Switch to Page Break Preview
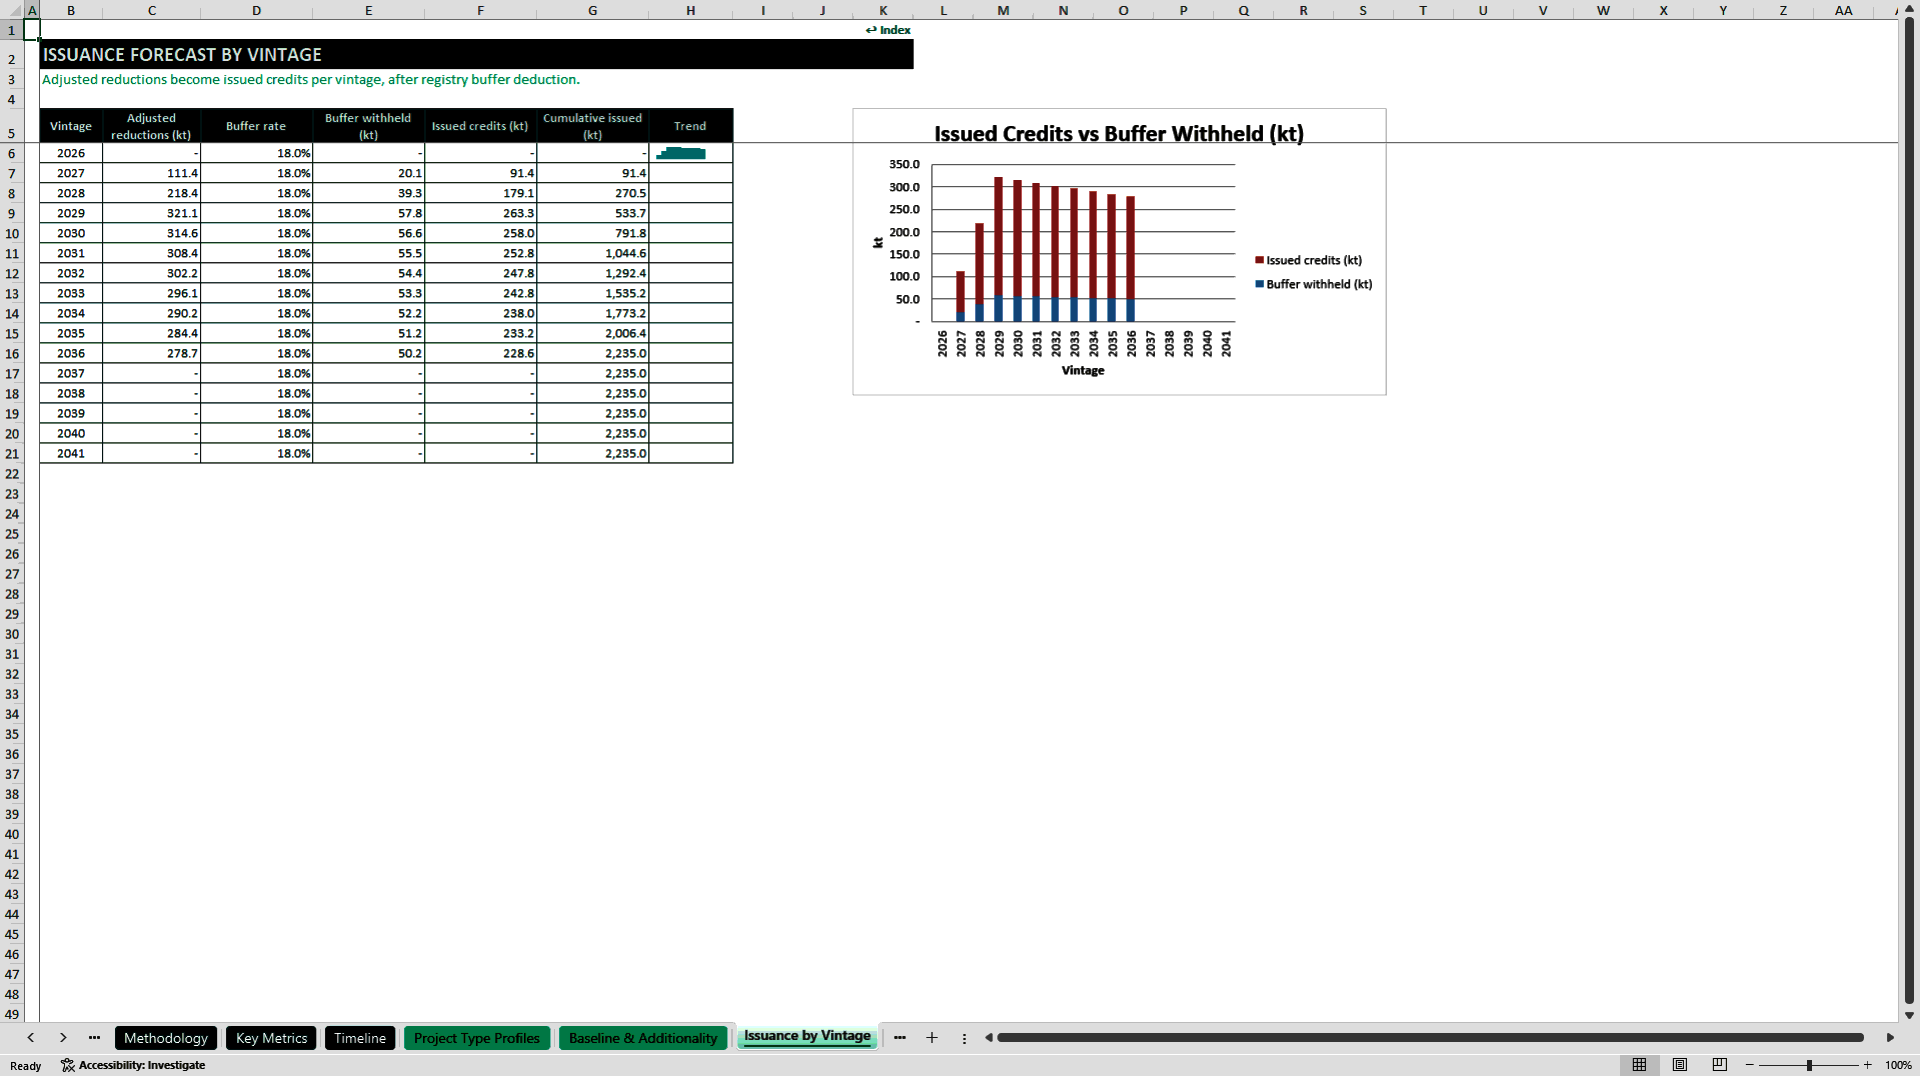This screenshot has height=1076, width=1920. pyautogui.click(x=1720, y=1065)
